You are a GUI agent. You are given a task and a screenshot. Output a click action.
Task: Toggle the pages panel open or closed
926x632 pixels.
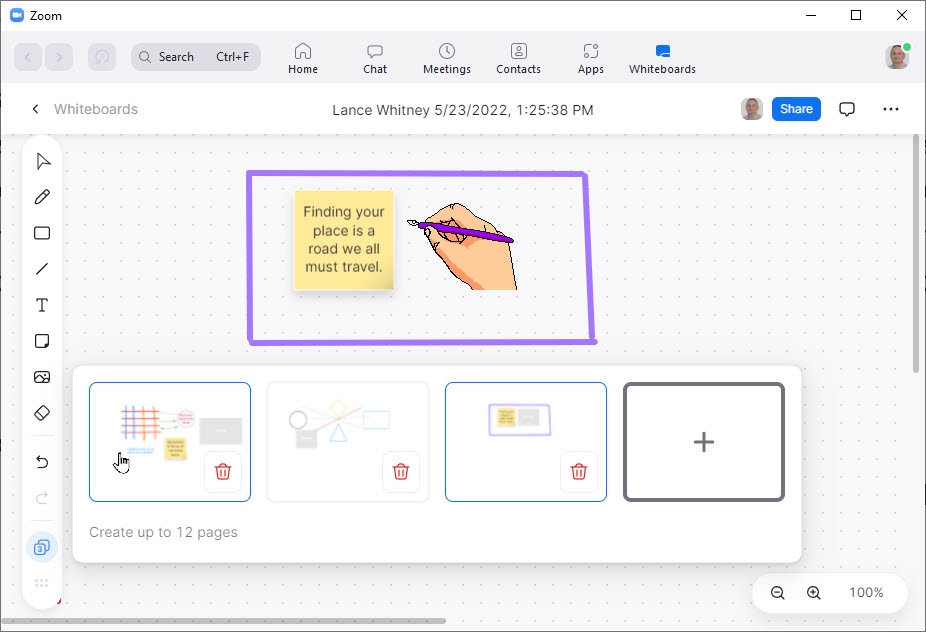coord(42,547)
